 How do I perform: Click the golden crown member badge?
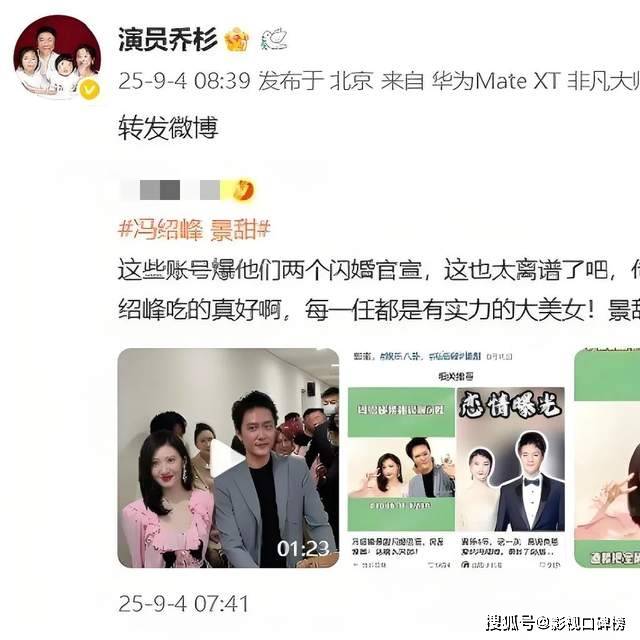(x=237, y=40)
